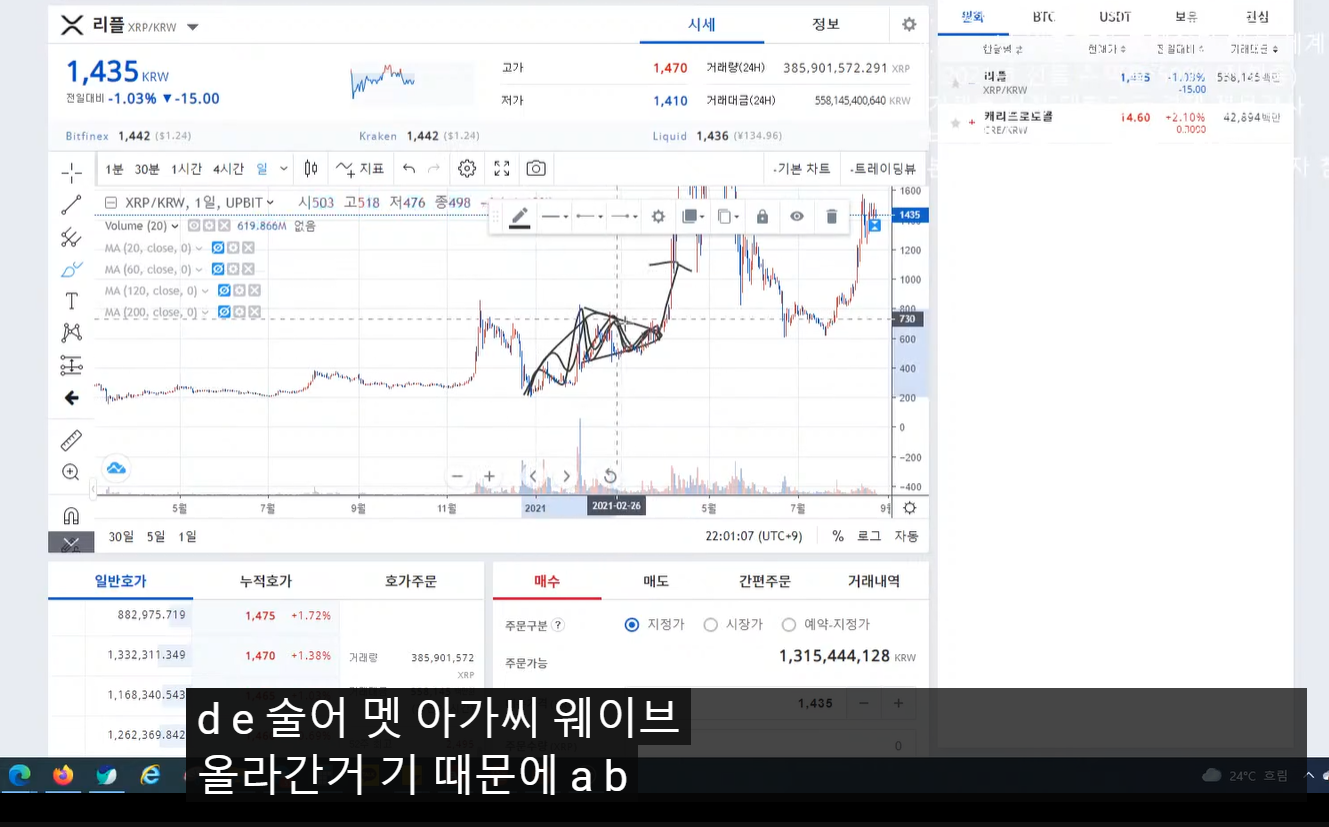Screen dimensions: 1329x827
Task: Toggle visibility of MA (20, close, 0)
Action: pyautogui.click(x=218, y=247)
